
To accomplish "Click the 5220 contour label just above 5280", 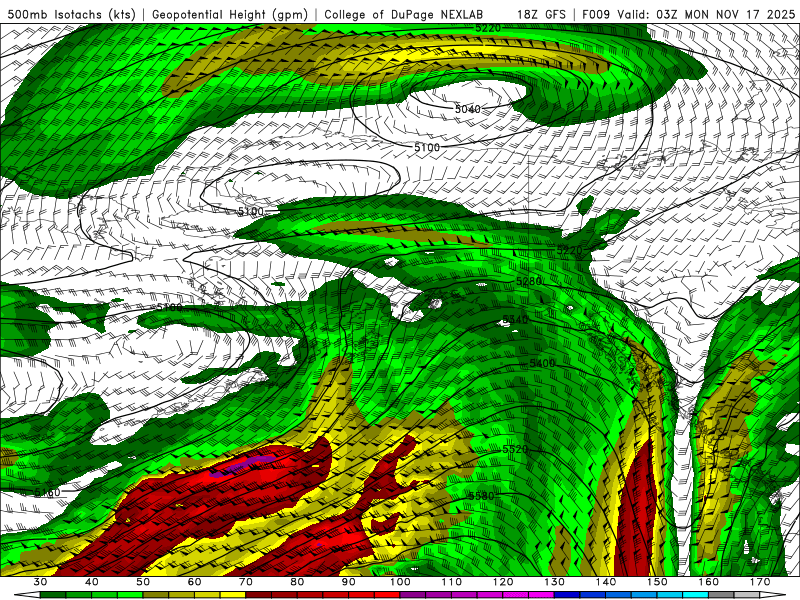I will tap(569, 250).
